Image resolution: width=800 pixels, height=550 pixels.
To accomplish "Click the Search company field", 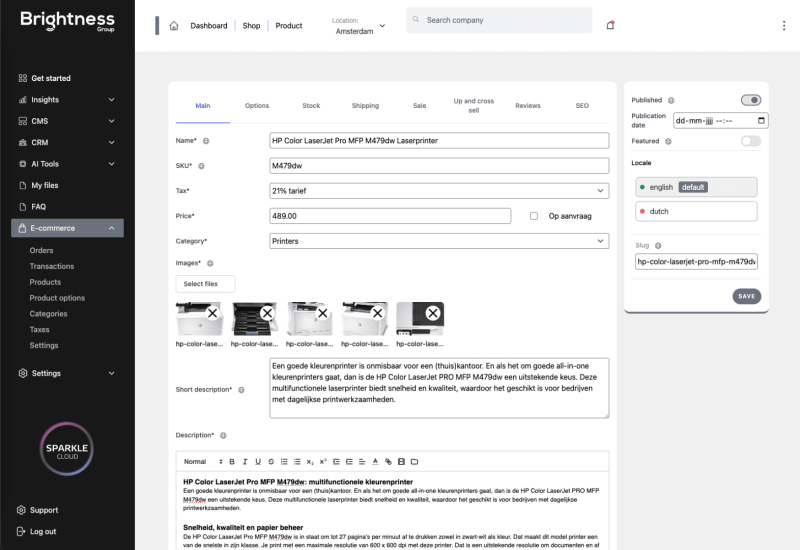I will click(499, 20).
